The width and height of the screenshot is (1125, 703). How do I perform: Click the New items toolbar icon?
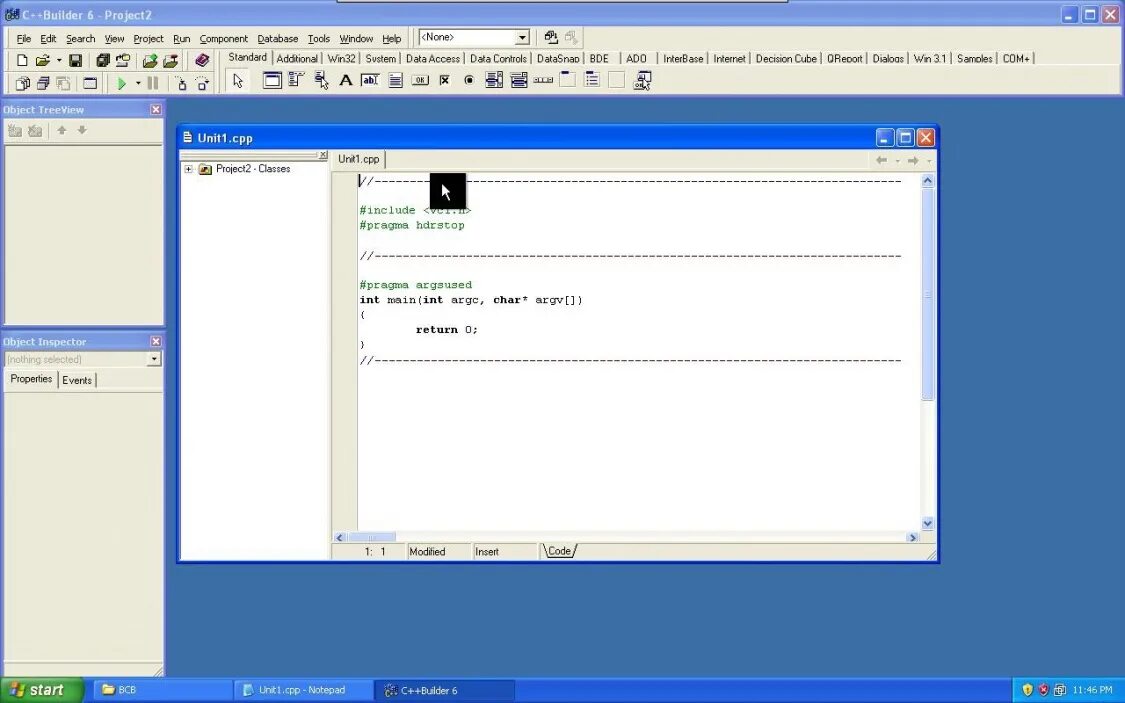click(22, 61)
